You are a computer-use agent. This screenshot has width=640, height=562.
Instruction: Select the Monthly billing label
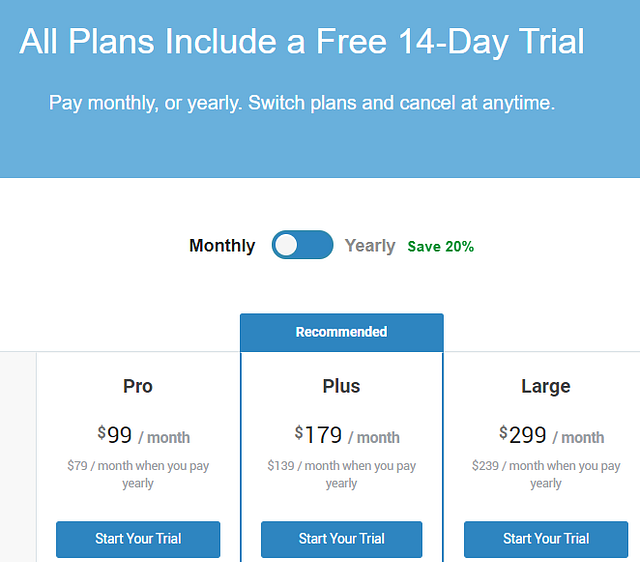coord(222,245)
